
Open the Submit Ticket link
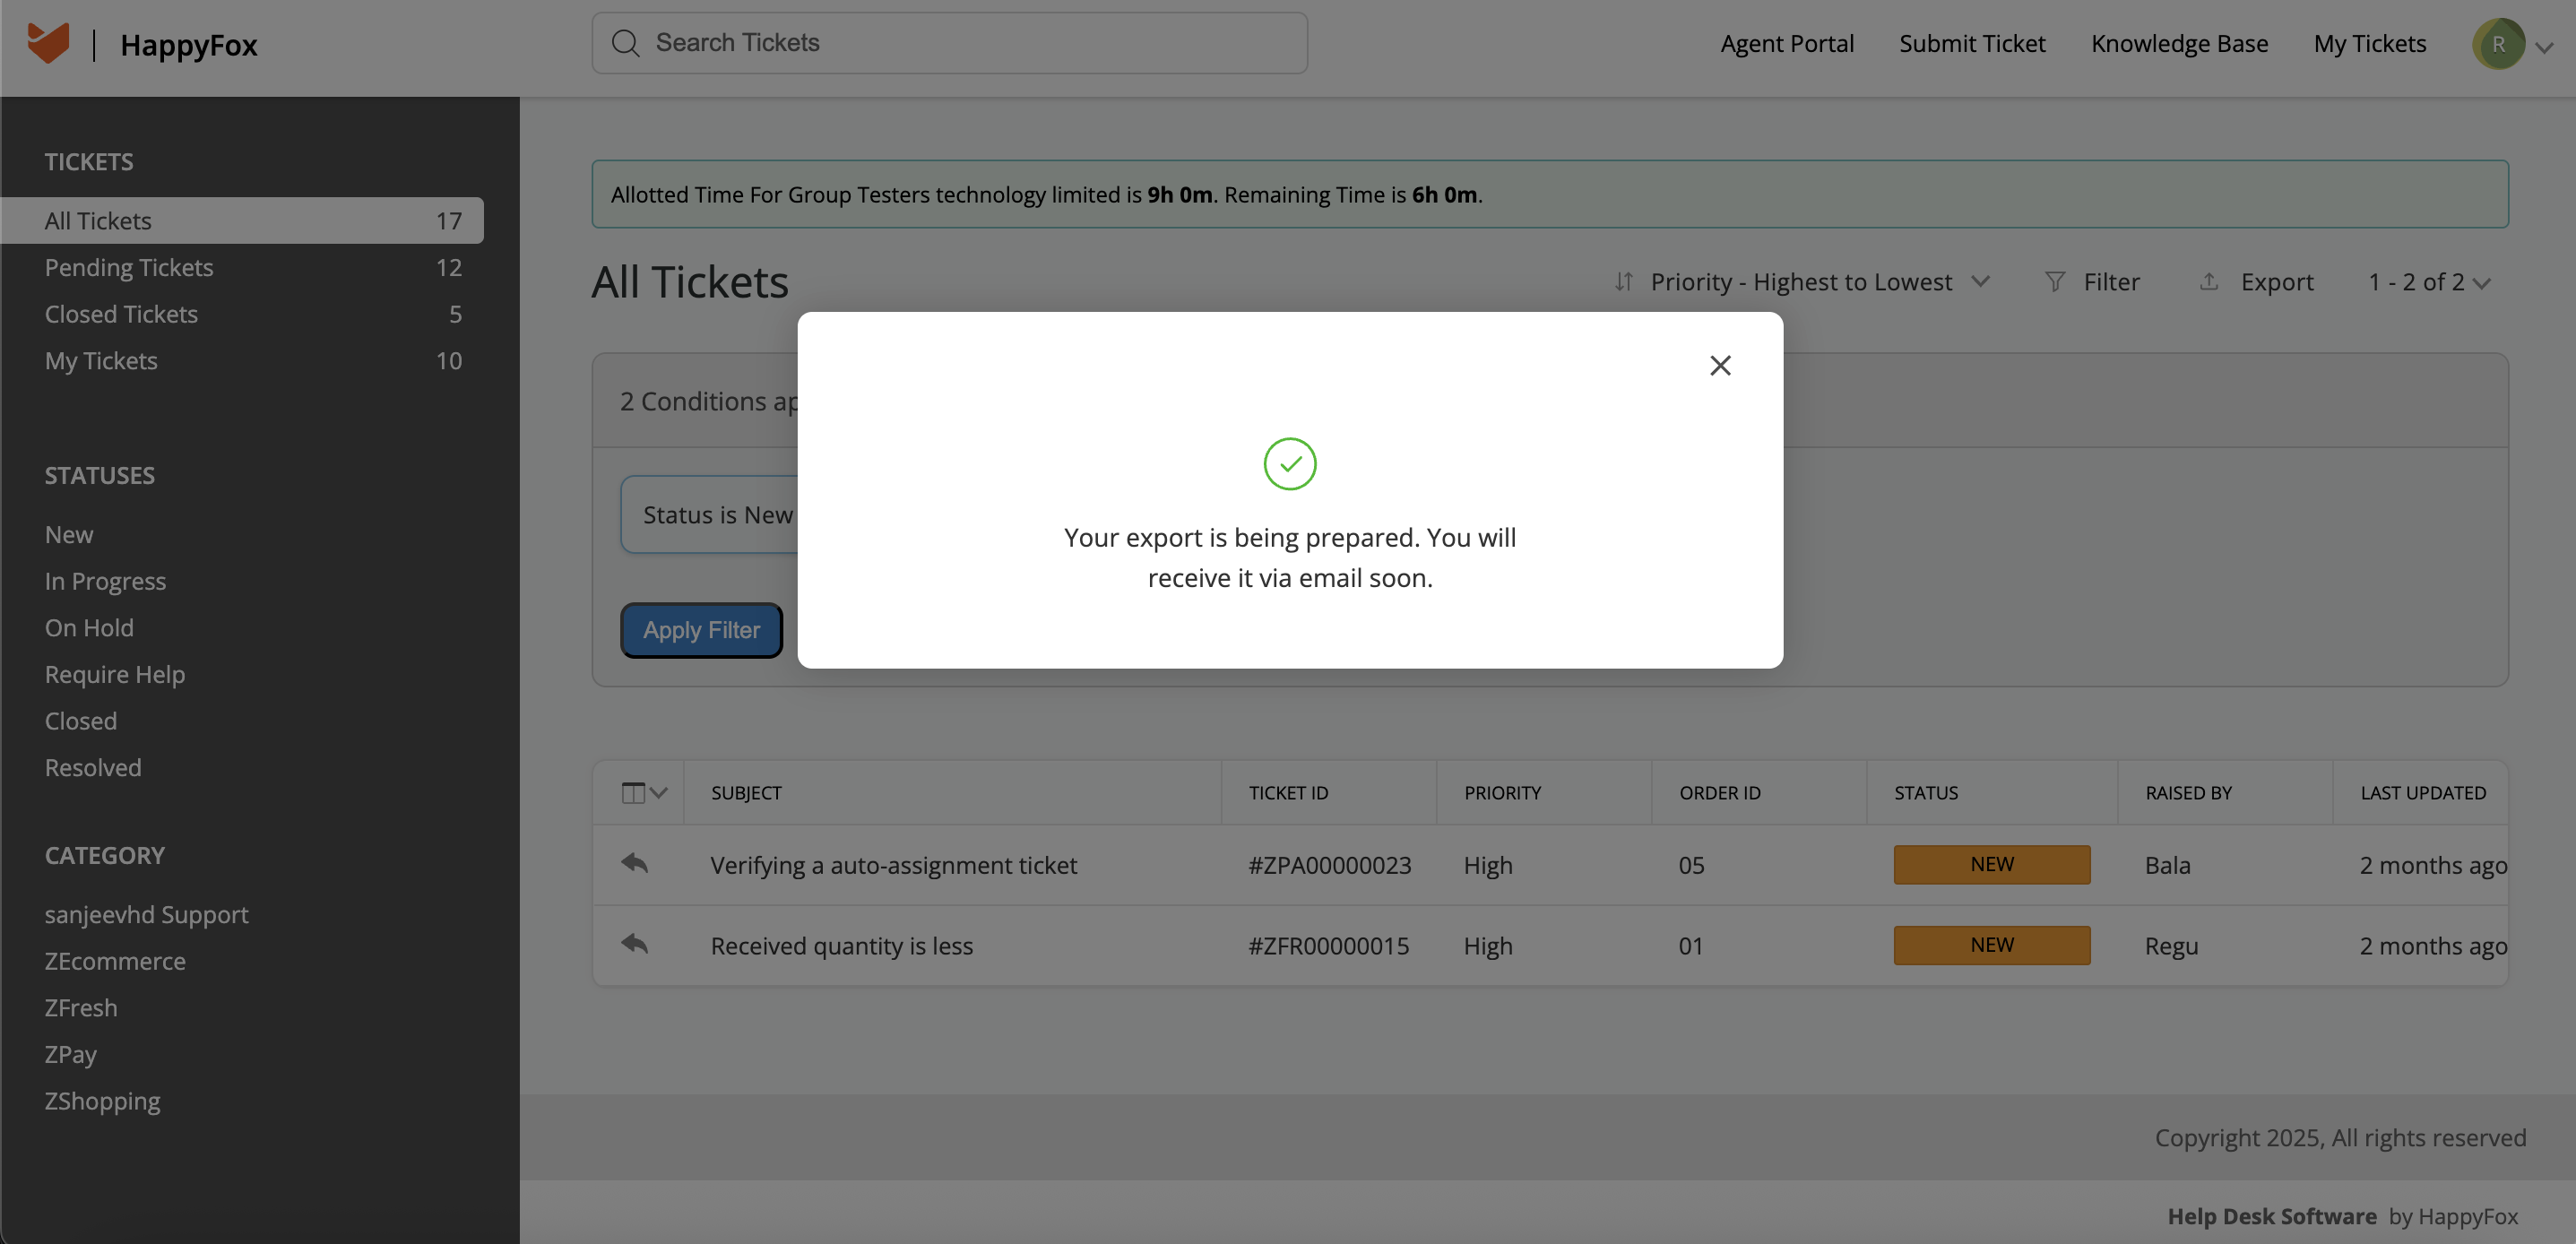[1972, 44]
